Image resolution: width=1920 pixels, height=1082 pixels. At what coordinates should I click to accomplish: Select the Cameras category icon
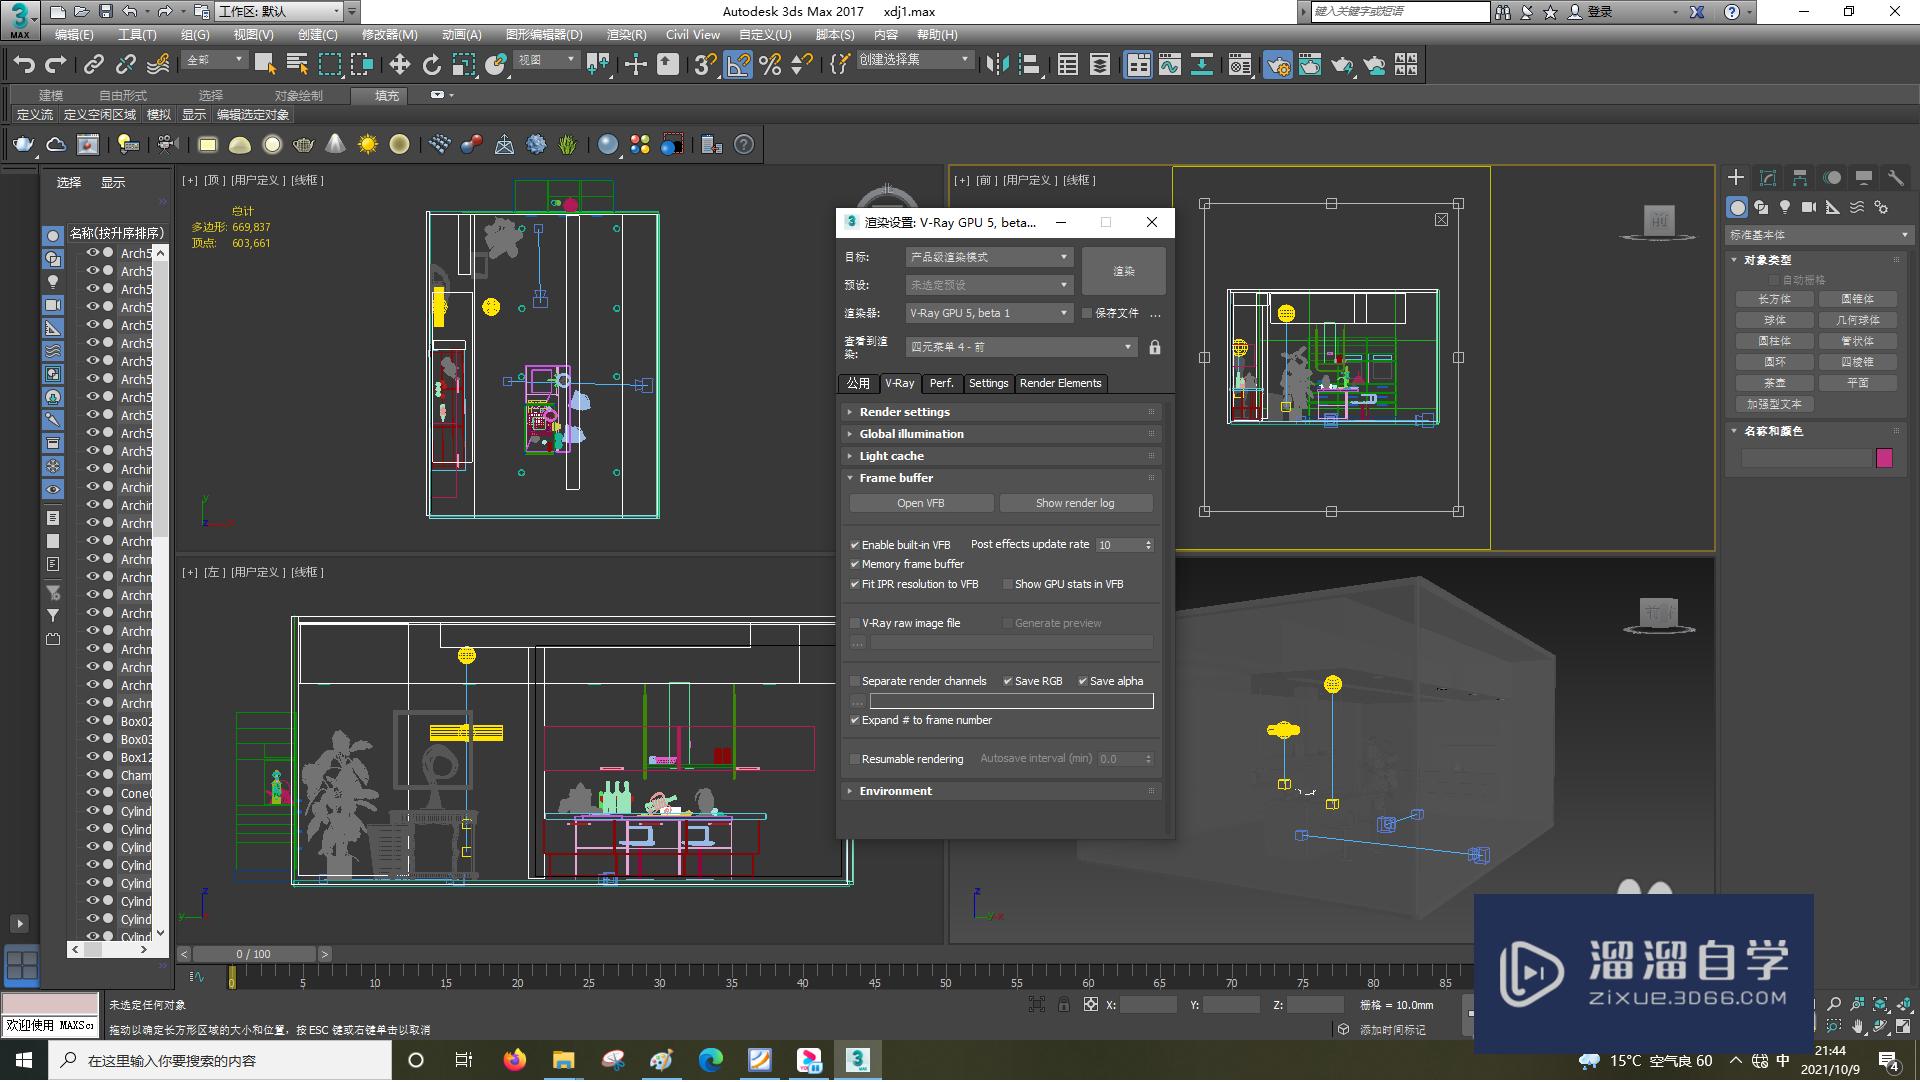[1809, 207]
